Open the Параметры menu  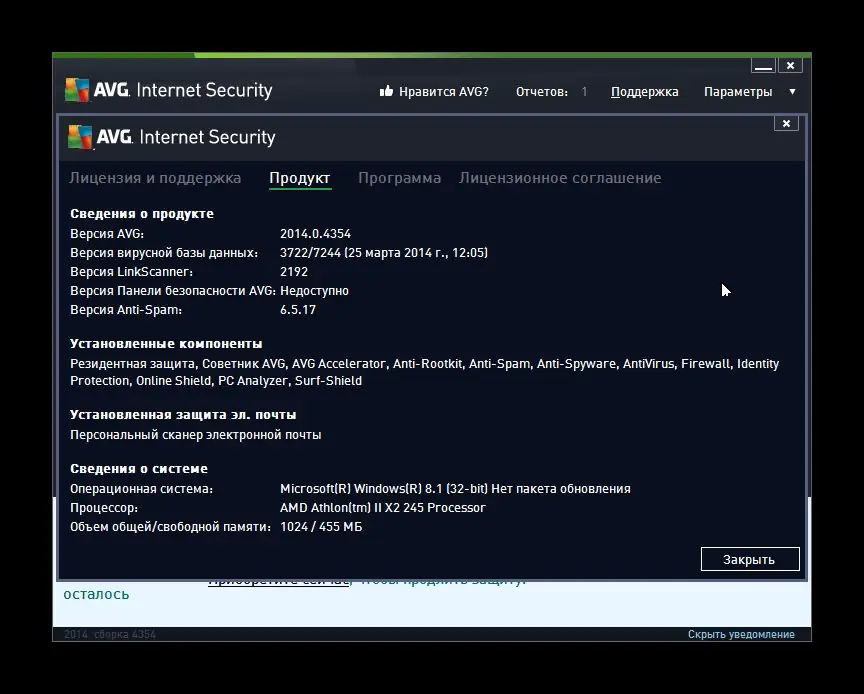[x=738, y=92]
